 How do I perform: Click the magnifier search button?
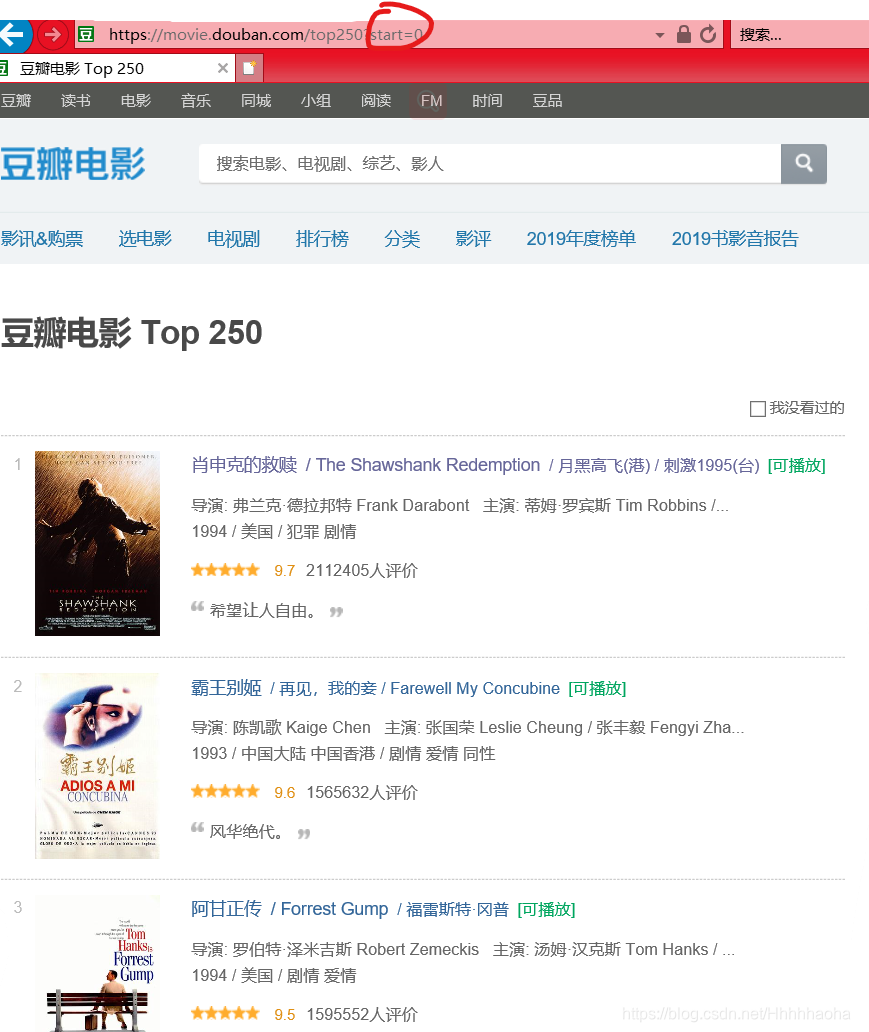click(x=803, y=163)
